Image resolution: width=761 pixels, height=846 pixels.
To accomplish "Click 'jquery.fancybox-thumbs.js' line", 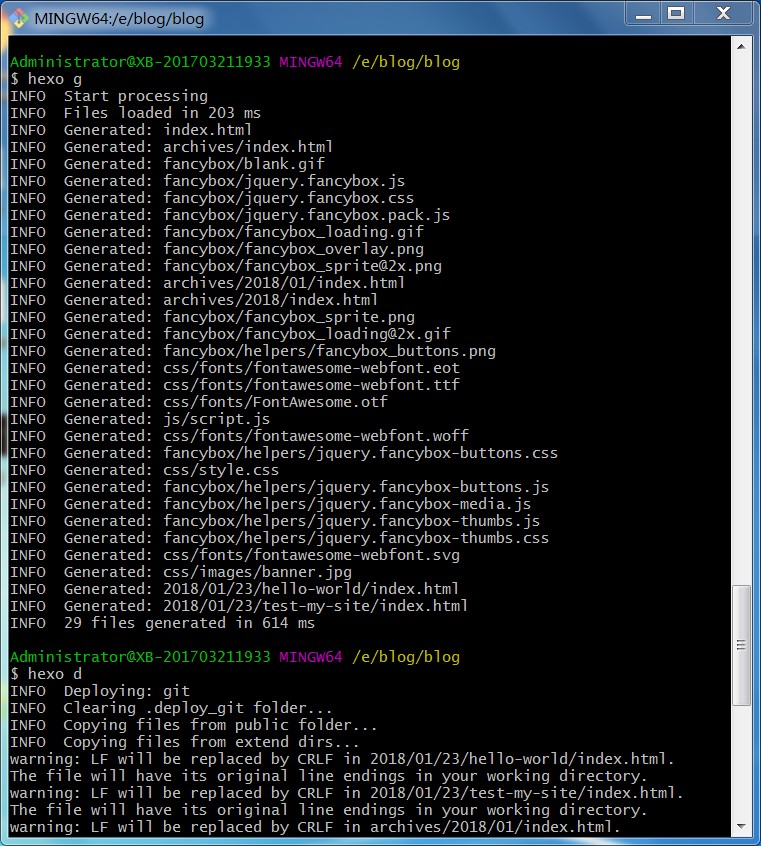I will [275, 521].
